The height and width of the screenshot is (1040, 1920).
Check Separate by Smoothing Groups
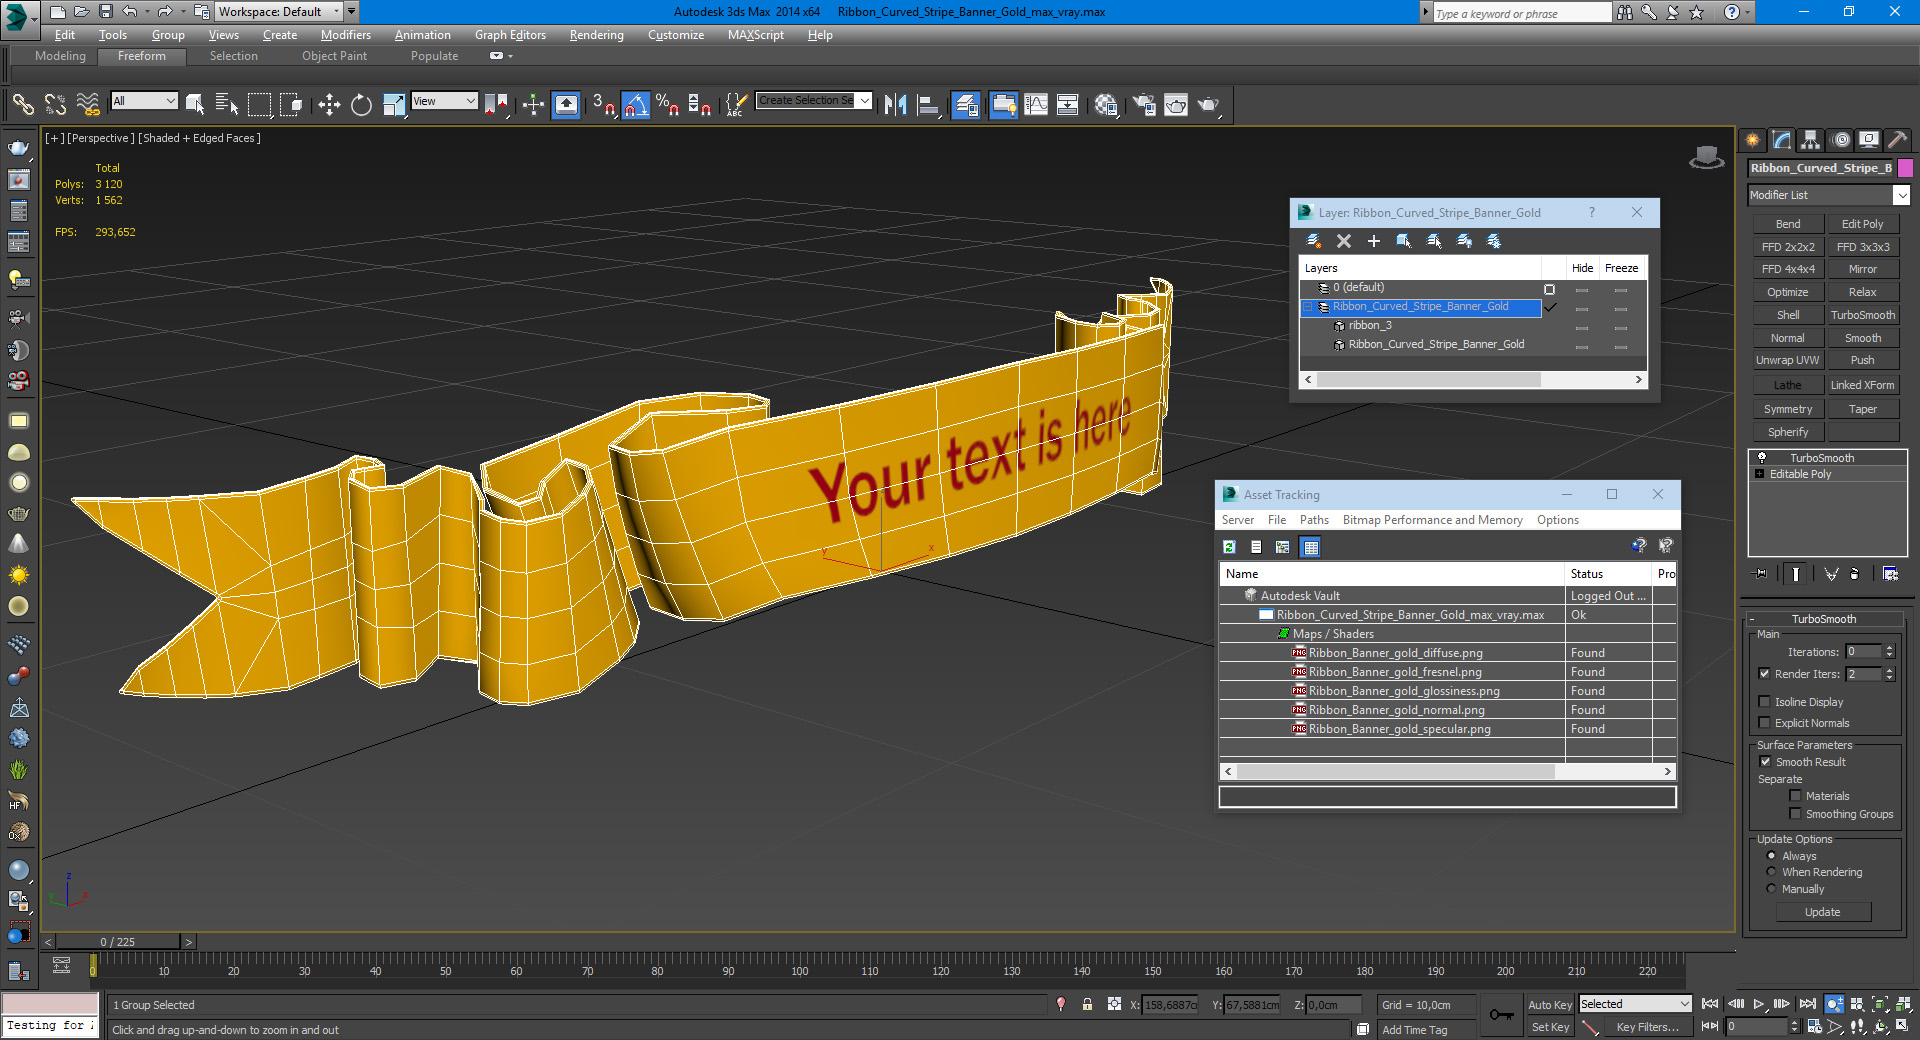click(1796, 814)
